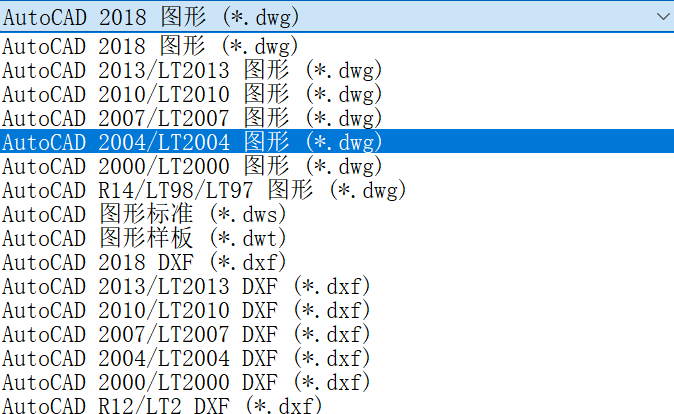Collapse the file type dropdown arrow

[663, 17]
